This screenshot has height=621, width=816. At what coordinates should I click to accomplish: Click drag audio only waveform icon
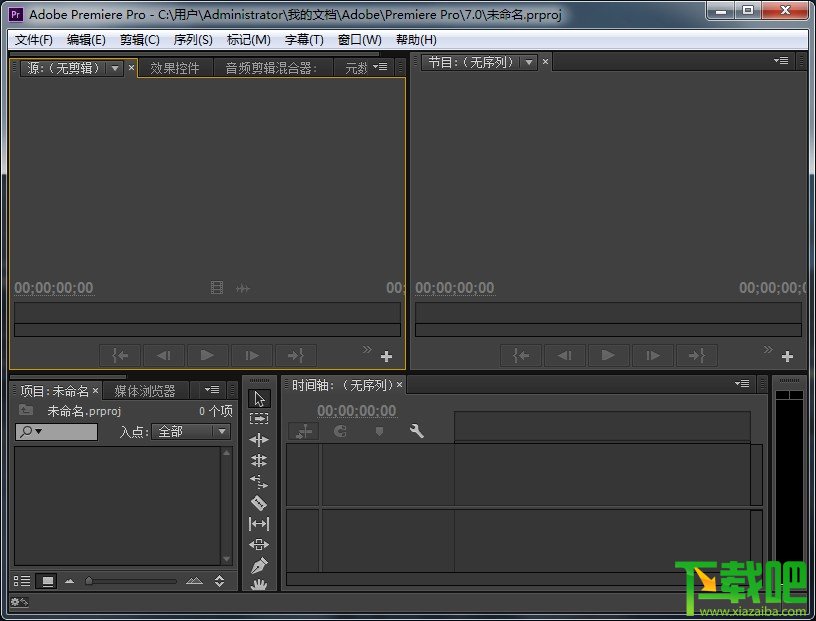(x=243, y=288)
